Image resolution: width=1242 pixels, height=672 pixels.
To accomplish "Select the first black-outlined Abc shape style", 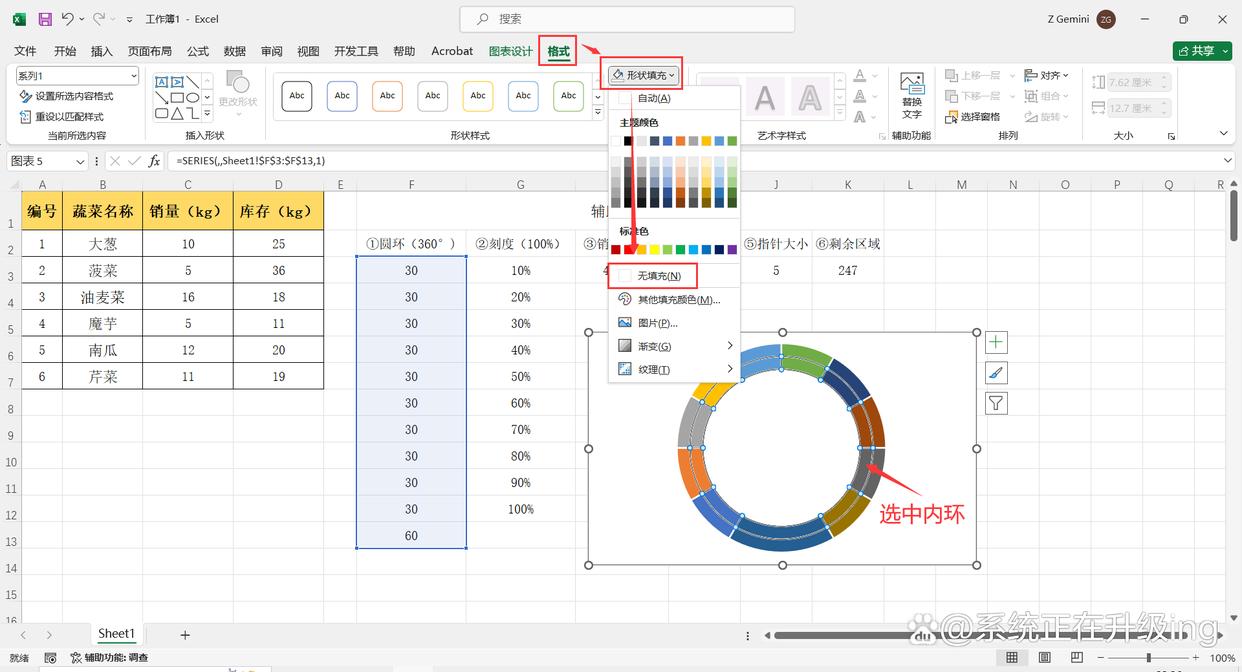I will point(297,96).
